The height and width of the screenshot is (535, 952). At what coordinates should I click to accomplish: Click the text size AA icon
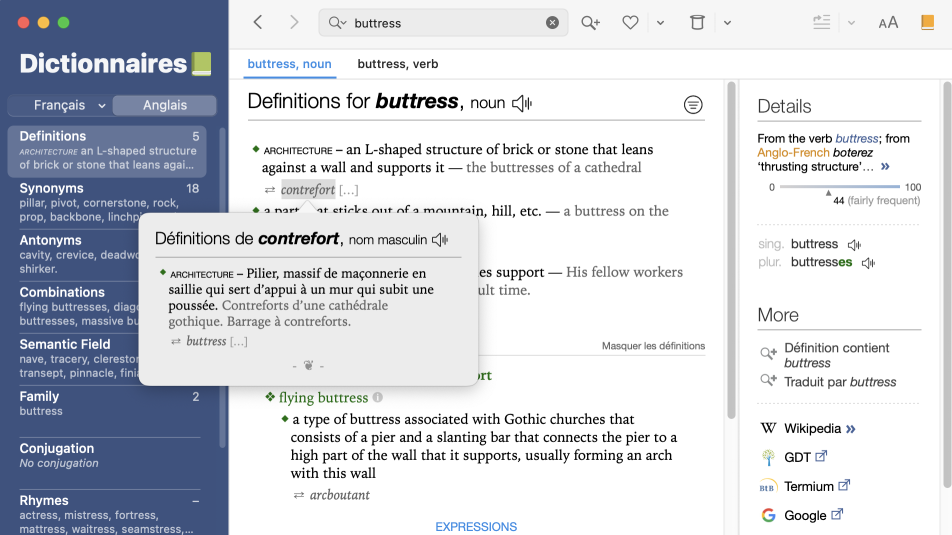tap(888, 23)
